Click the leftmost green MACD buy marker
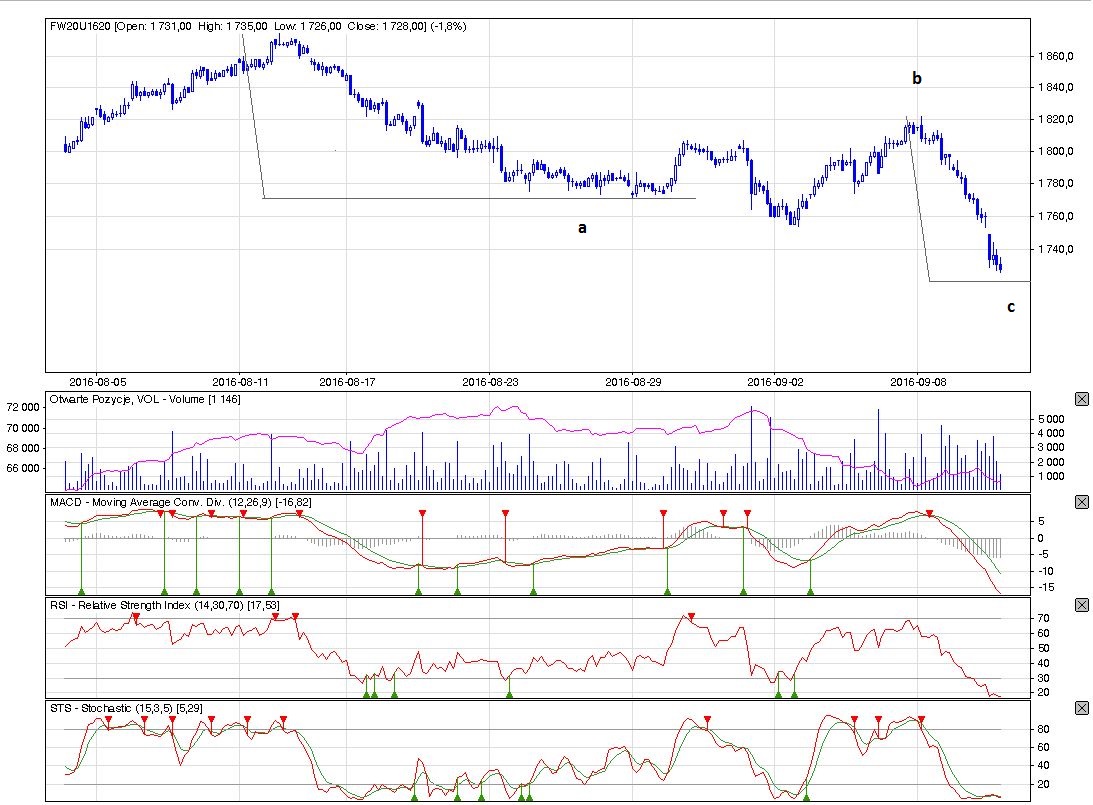The height and width of the screenshot is (805, 1093). coord(81,591)
